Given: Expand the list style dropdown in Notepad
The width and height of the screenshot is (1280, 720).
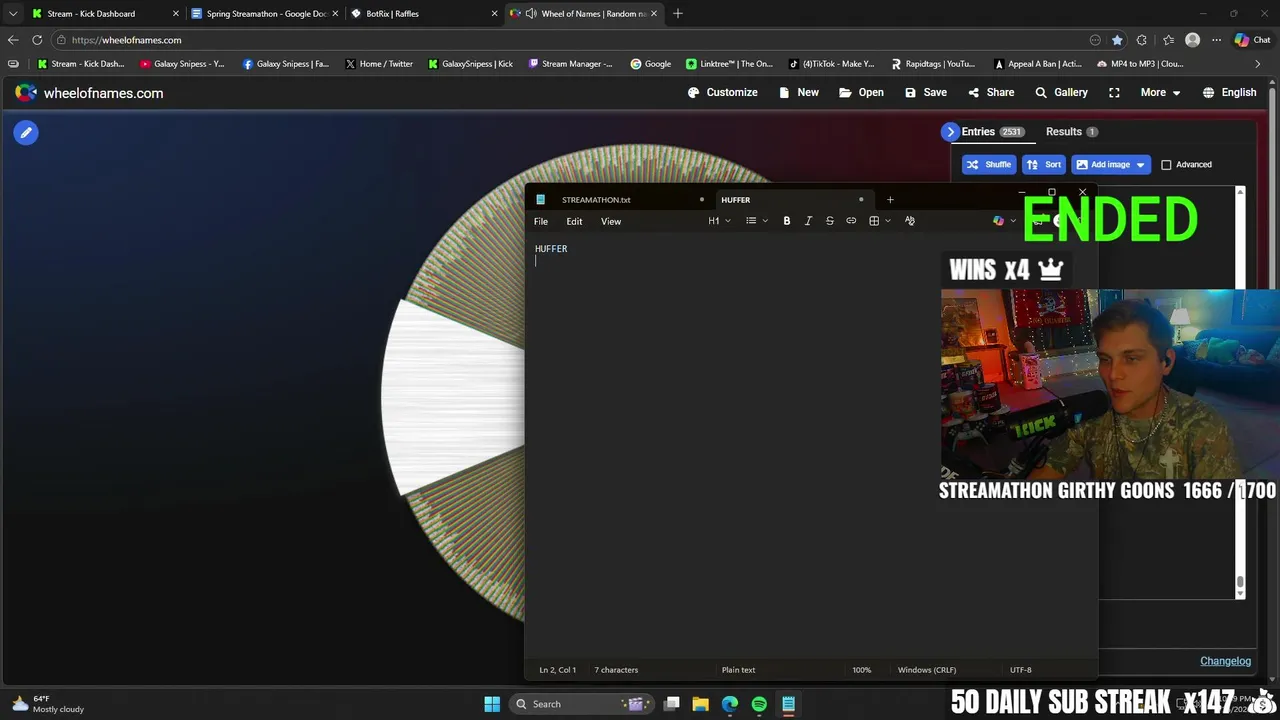Looking at the screenshot, I should tap(757, 221).
